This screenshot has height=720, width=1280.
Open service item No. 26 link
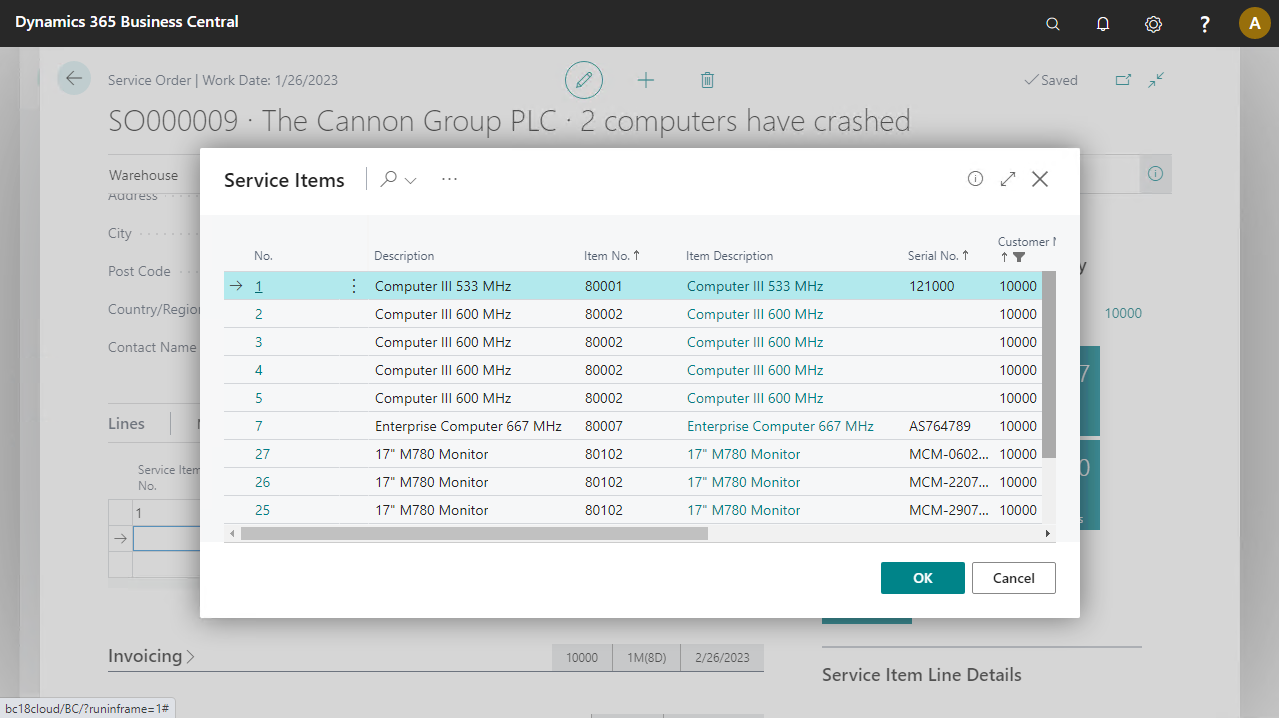(x=262, y=482)
